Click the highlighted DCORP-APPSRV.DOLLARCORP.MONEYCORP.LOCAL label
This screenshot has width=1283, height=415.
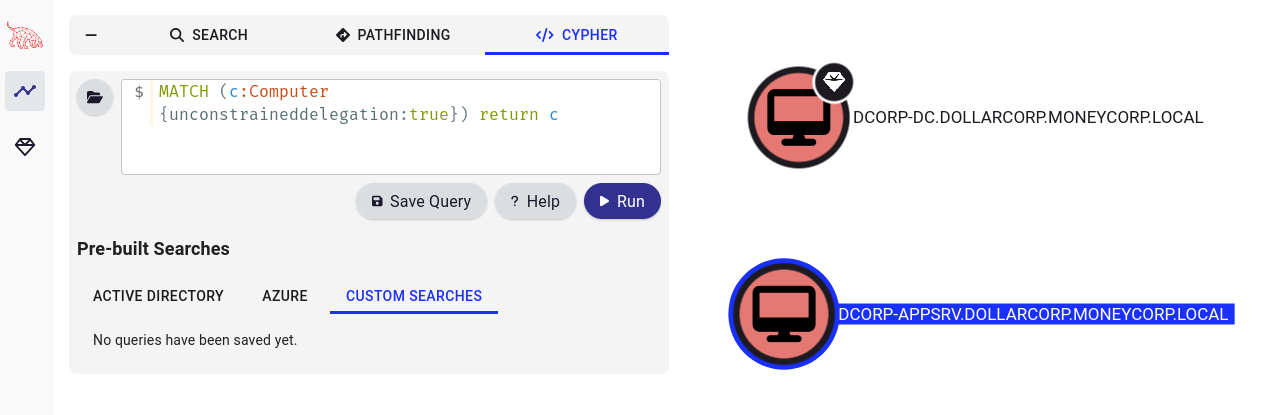(x=1034, y=314)
